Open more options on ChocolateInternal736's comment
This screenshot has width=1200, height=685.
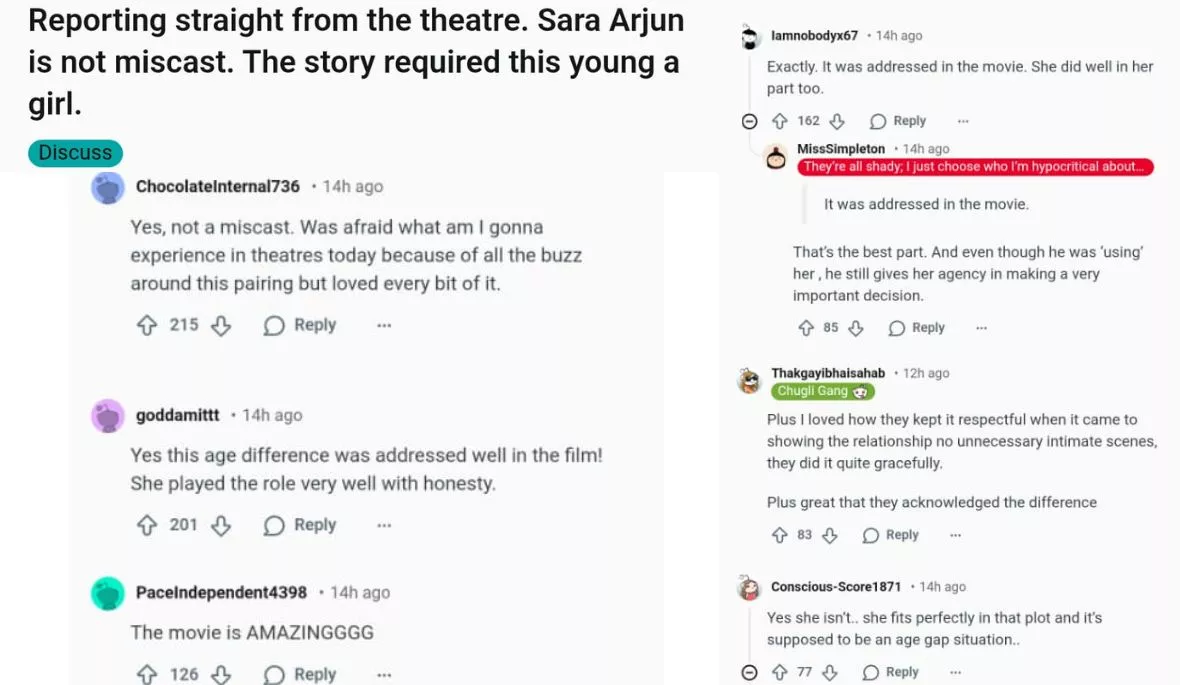coord(384,325)
